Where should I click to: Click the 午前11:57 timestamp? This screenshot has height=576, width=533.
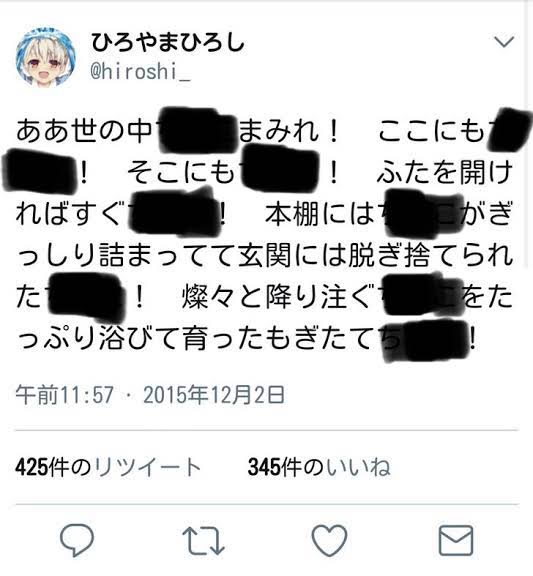coord(64,395)
